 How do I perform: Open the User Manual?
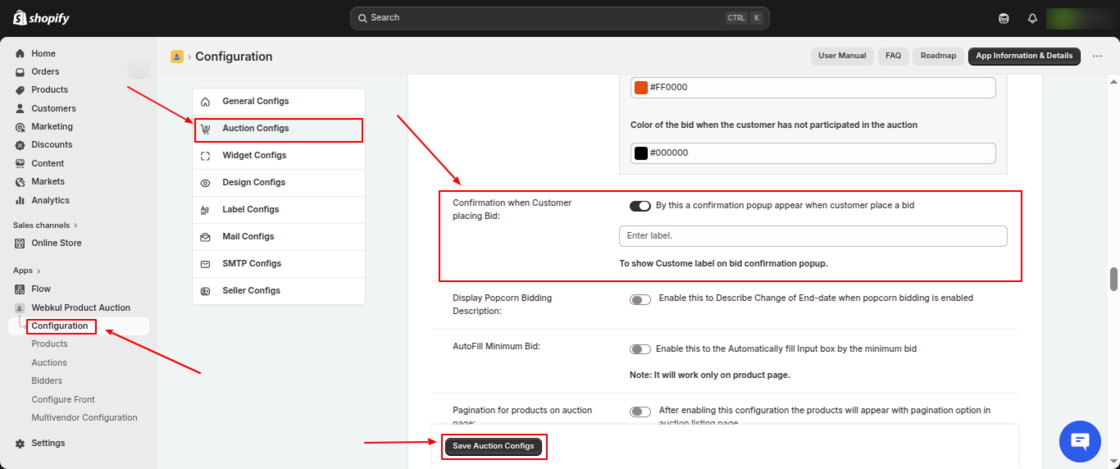pos(842,56)
